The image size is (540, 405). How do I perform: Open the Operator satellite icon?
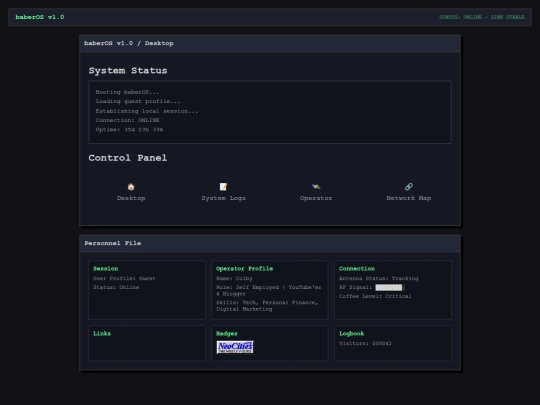click(x=316, y=187)
